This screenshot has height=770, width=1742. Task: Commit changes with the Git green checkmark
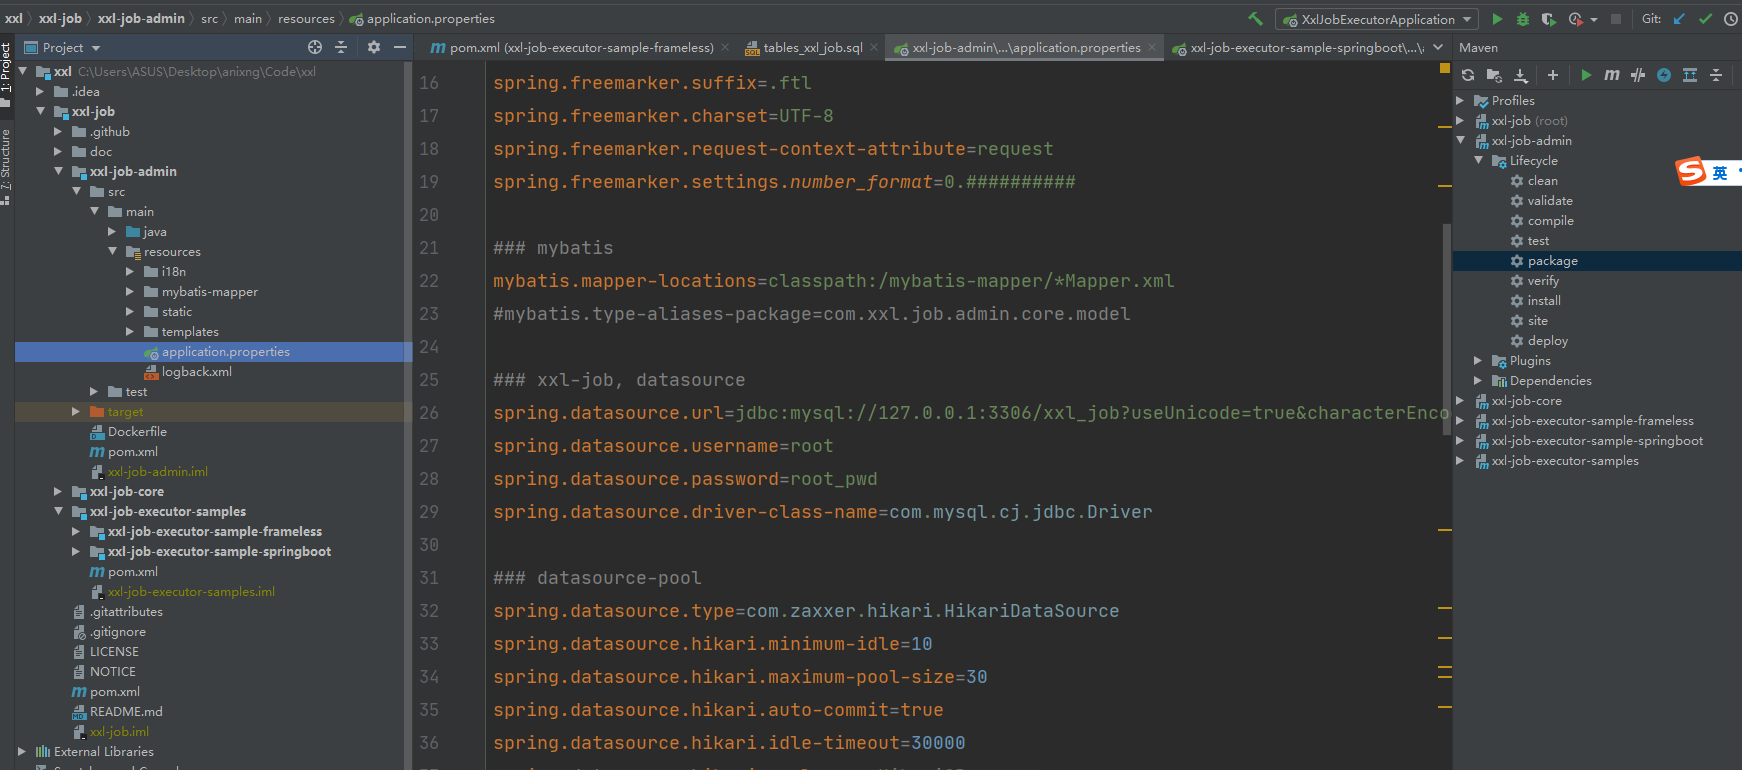coord(1706,19)
